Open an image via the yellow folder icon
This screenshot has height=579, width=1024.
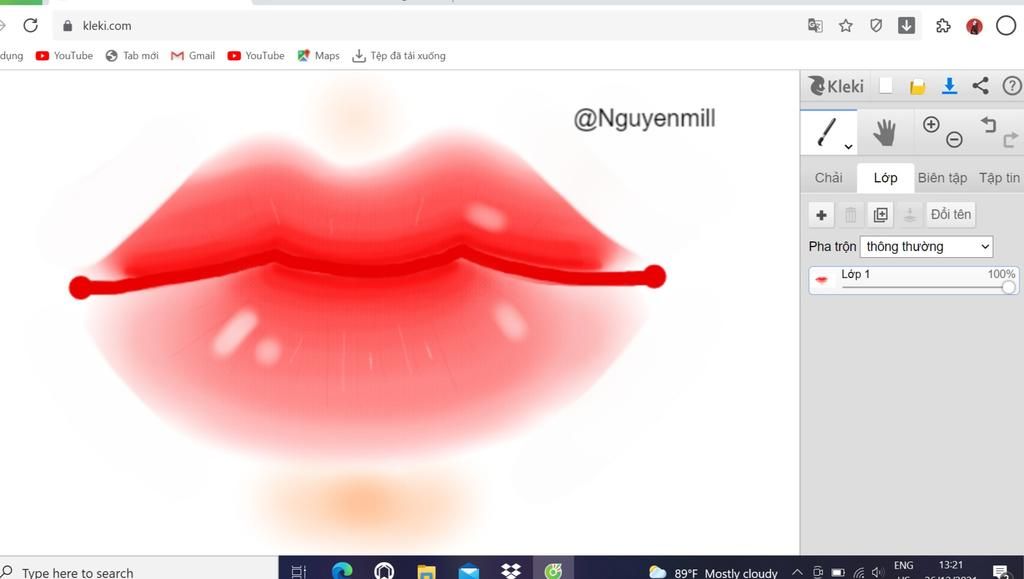[917, 87]
